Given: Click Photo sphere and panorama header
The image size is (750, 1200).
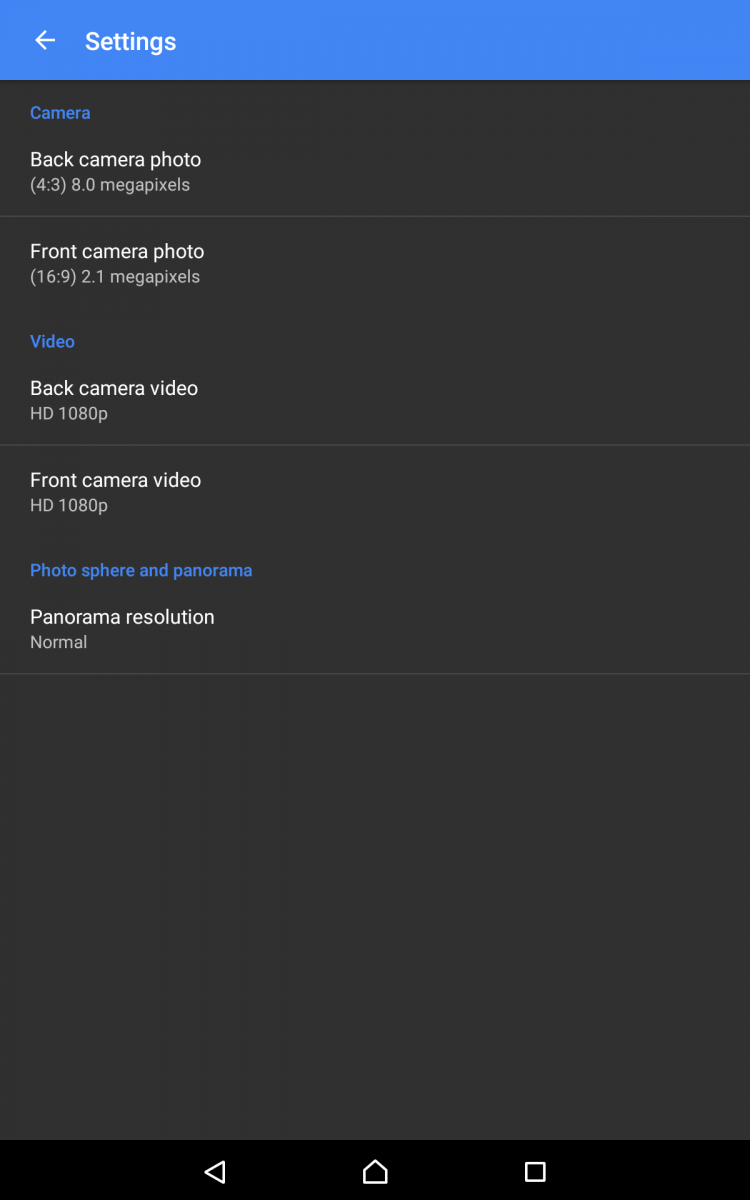Looking at the screenshot, I should point(141,571).
